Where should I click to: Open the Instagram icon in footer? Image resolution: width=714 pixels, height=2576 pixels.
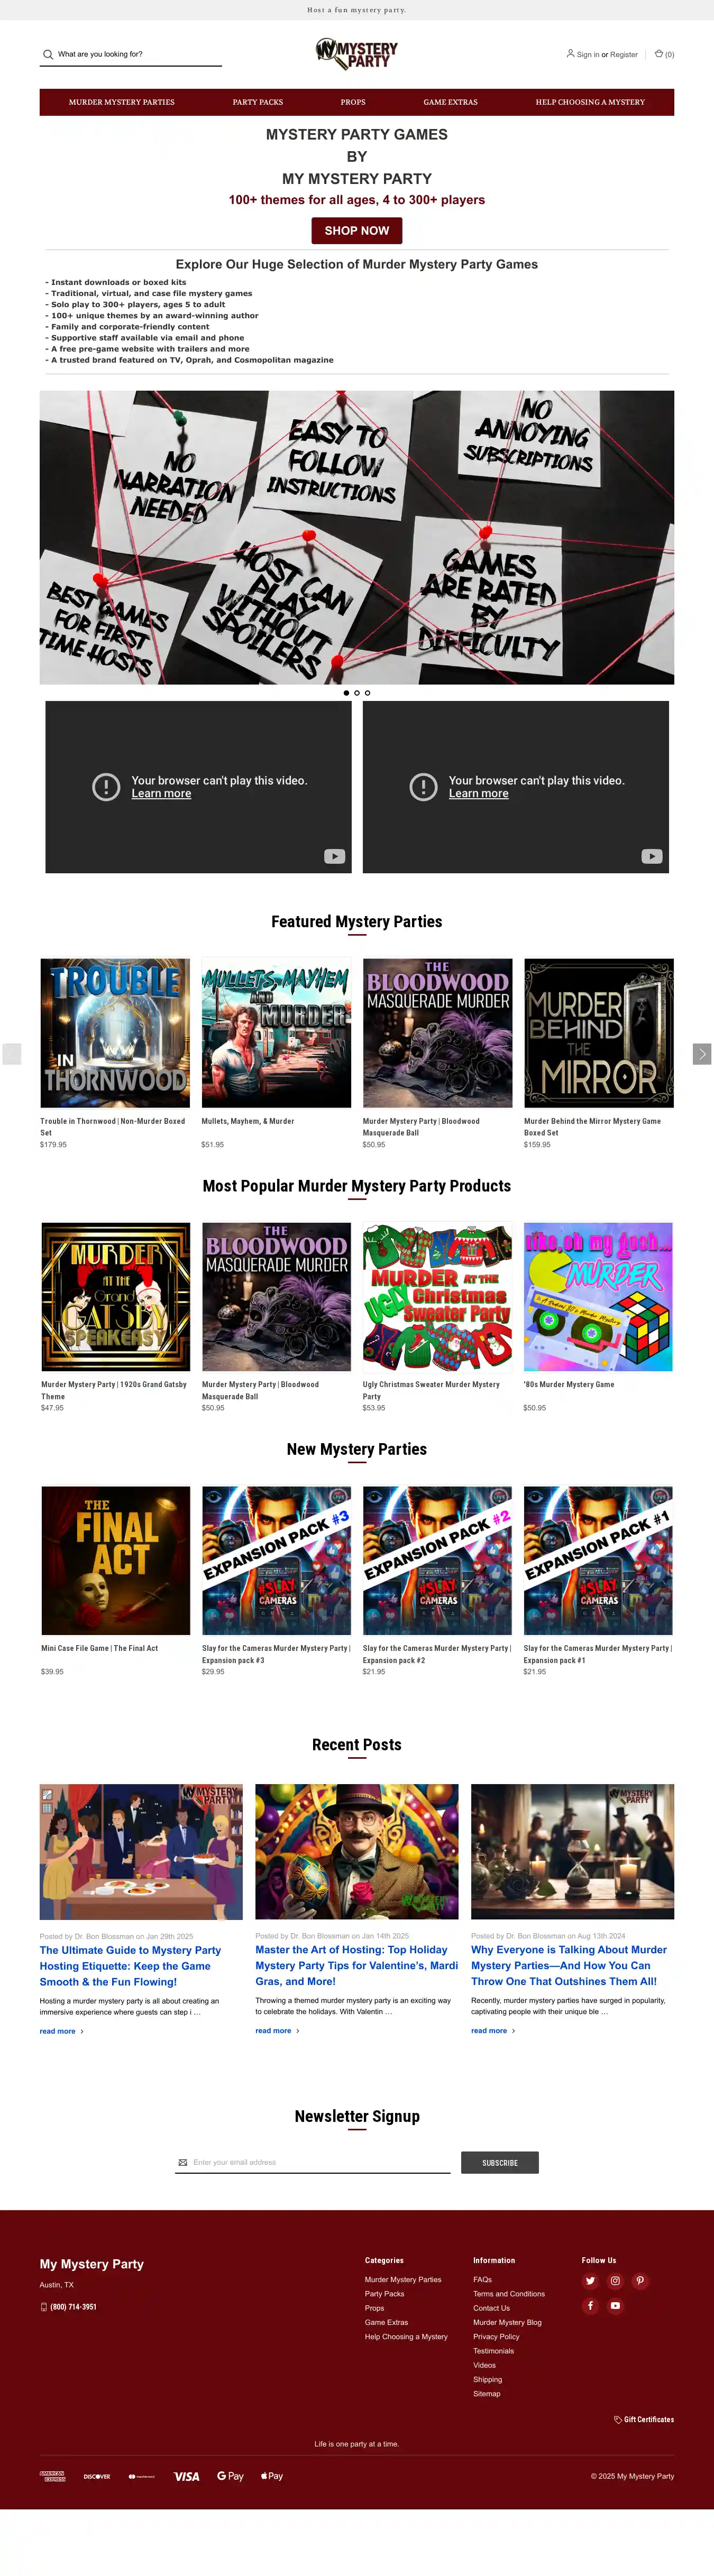coord(615,2281)
